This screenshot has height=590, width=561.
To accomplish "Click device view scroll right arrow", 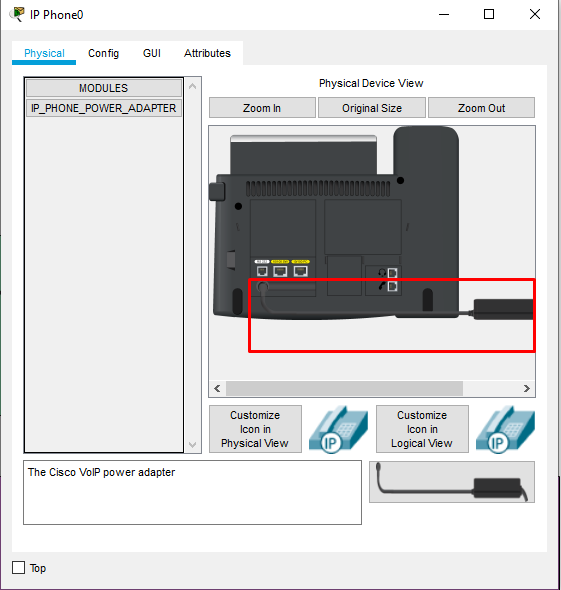I will (526, 388).
